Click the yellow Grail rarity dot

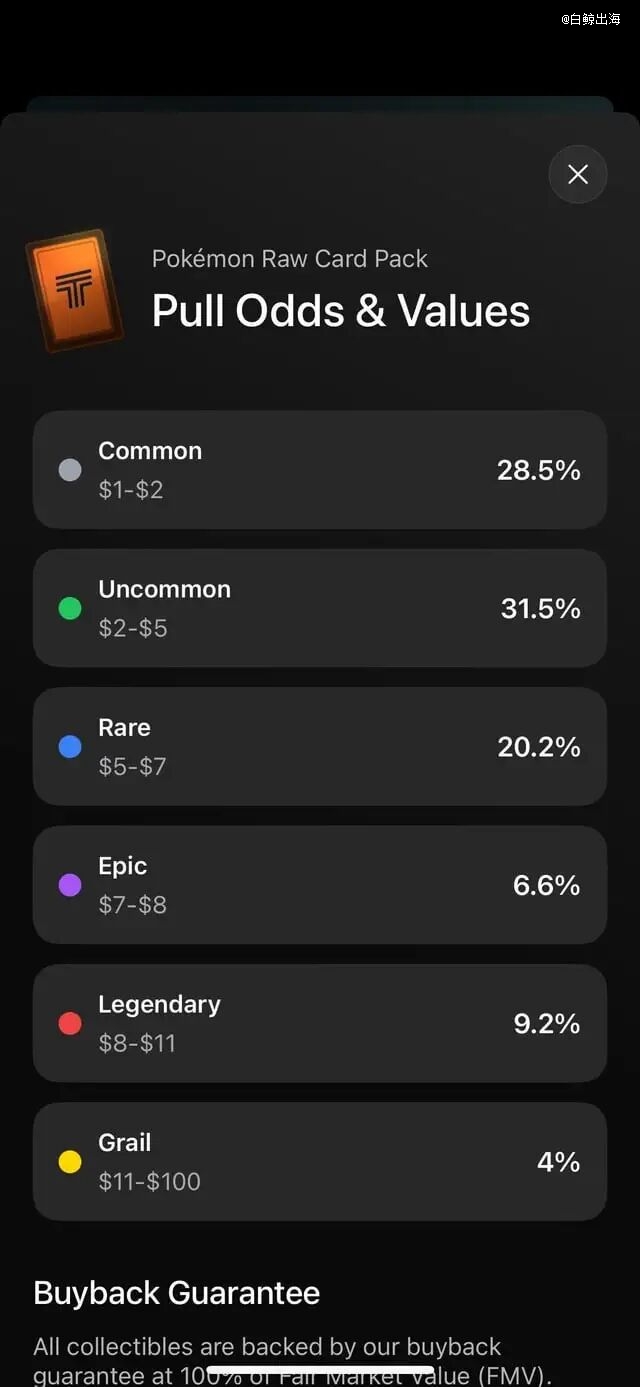[70, 1162]
